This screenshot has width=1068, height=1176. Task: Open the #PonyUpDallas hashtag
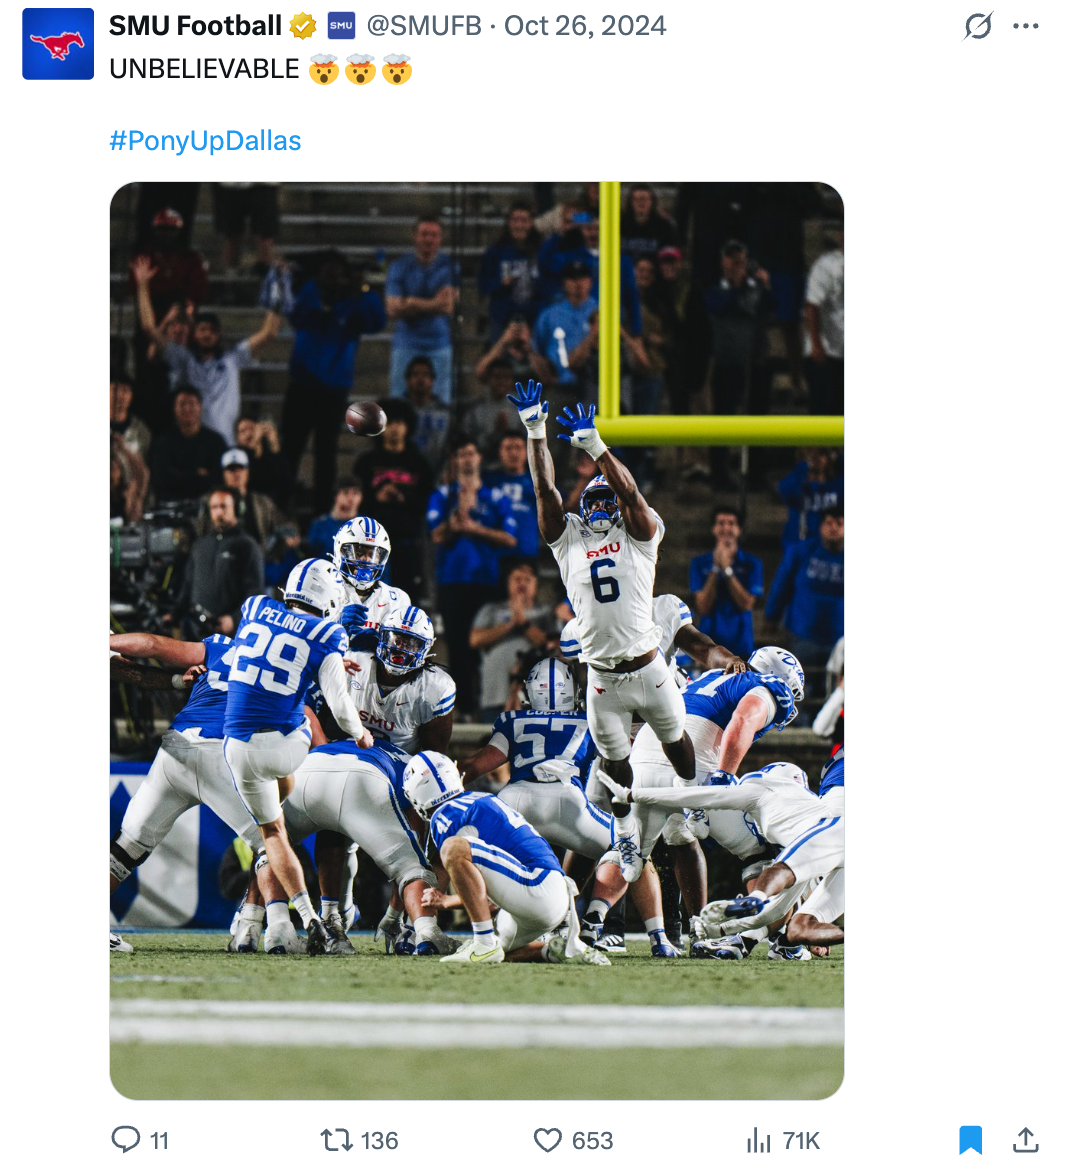[x=205, y=141]
